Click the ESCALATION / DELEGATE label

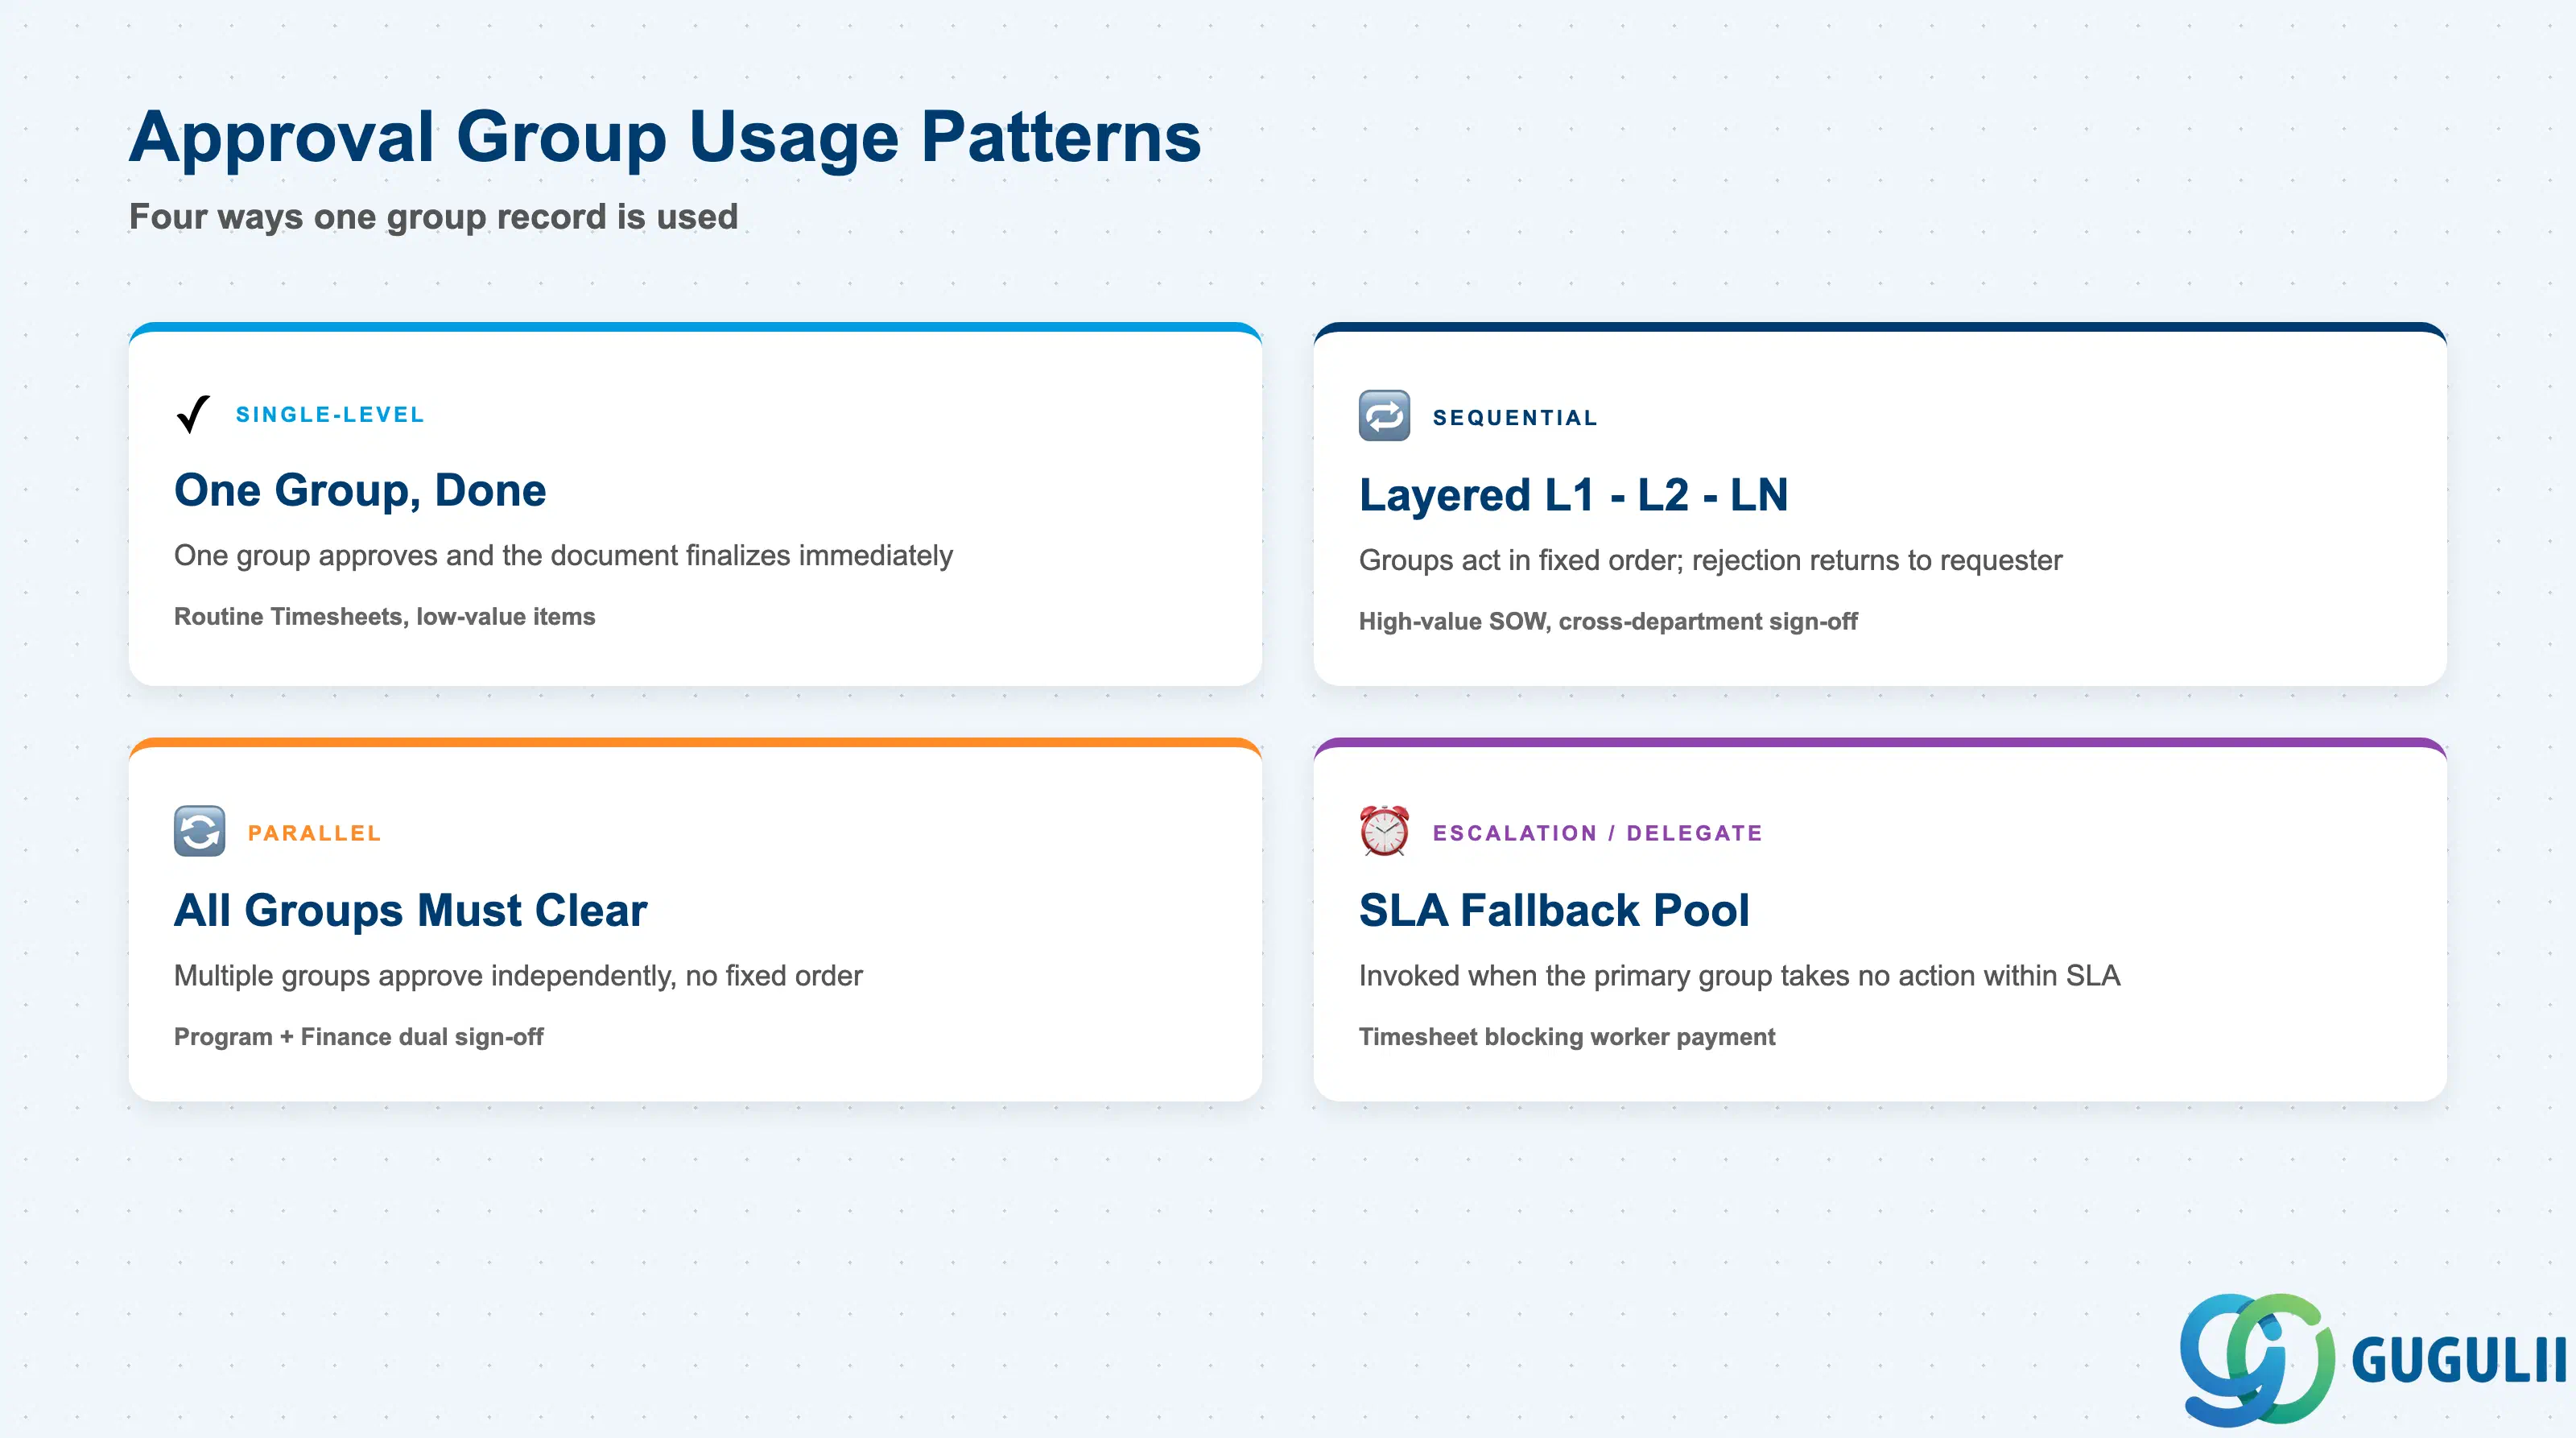tap(1597, 834)
